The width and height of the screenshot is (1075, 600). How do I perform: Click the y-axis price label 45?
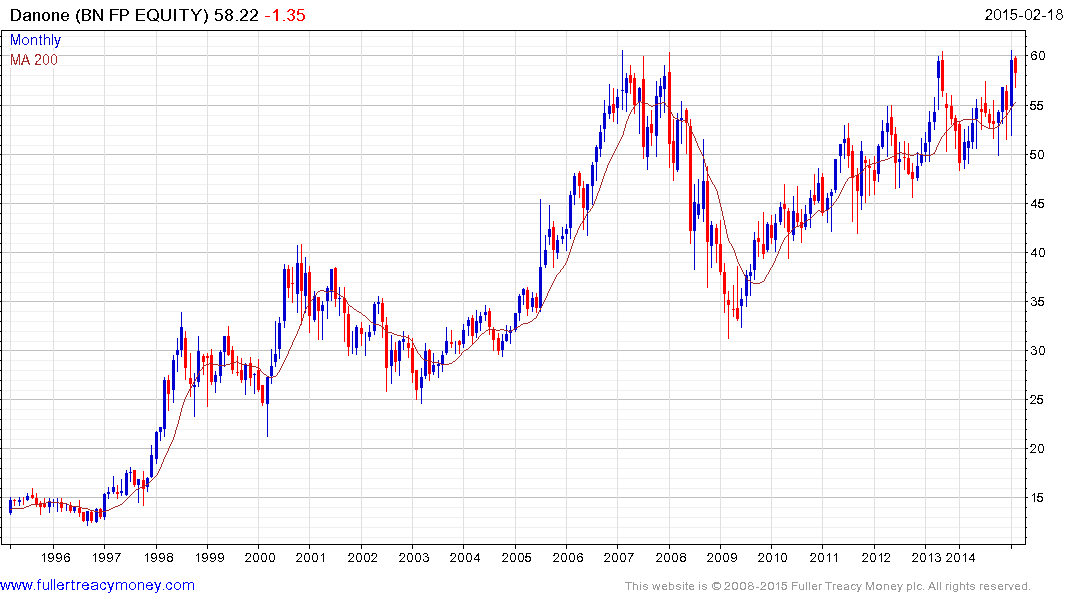1038,204
